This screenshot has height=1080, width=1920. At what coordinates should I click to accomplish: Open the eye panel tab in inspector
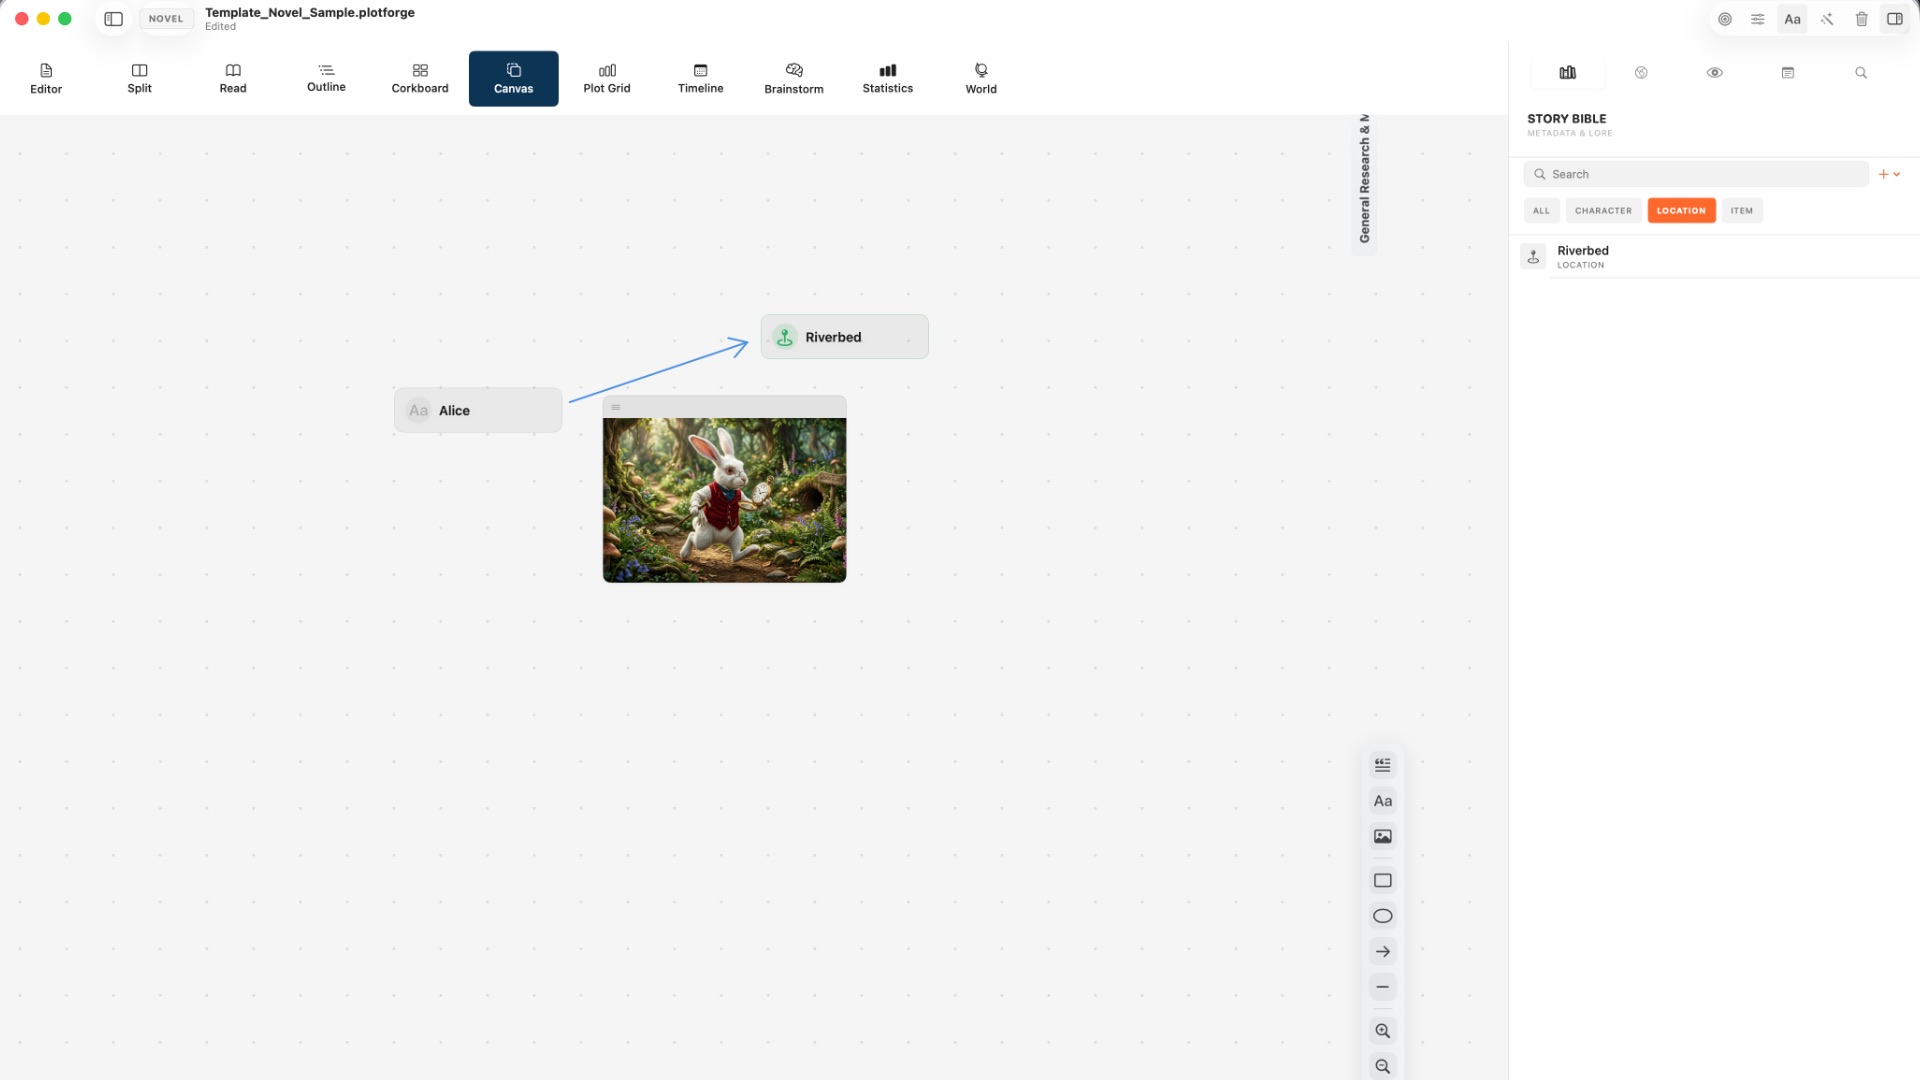1714,72
